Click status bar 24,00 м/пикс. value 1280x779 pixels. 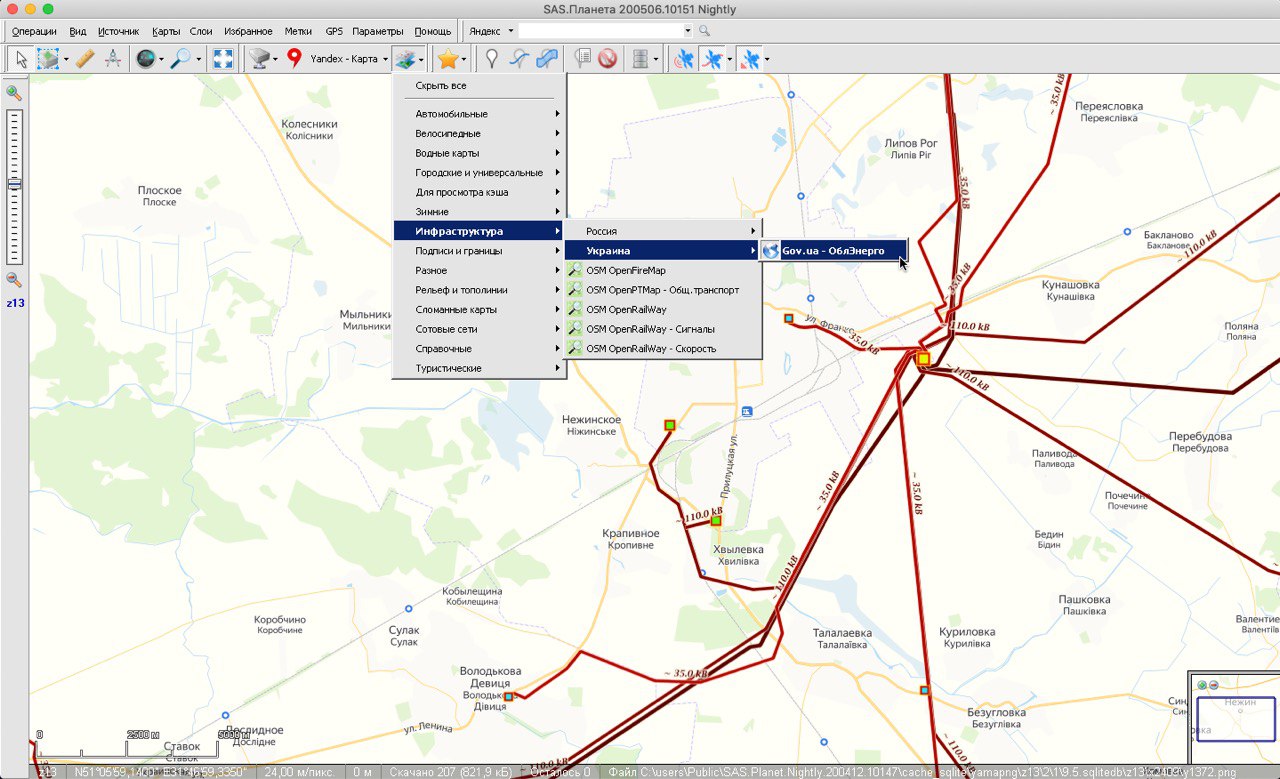click(300, 772)
